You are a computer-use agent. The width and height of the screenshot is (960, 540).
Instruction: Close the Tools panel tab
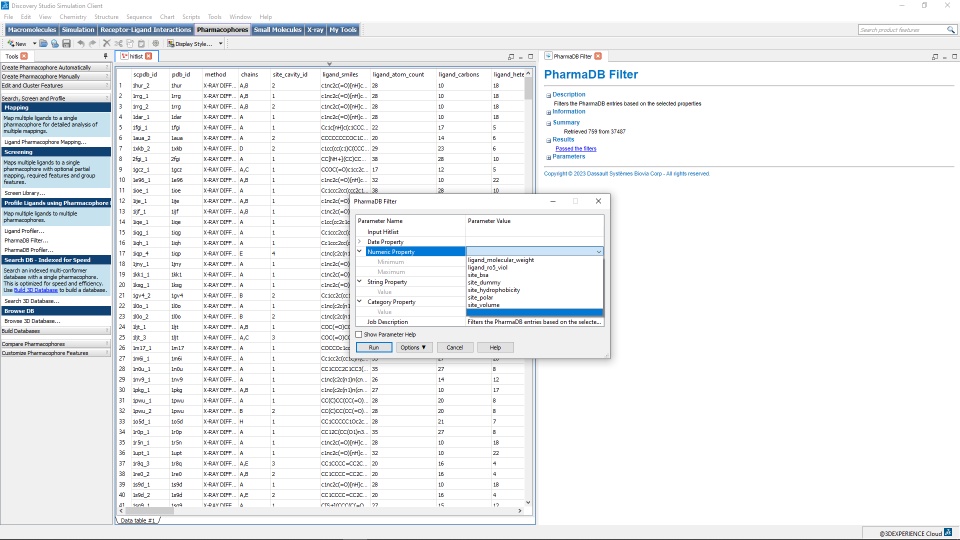(24, 56)
